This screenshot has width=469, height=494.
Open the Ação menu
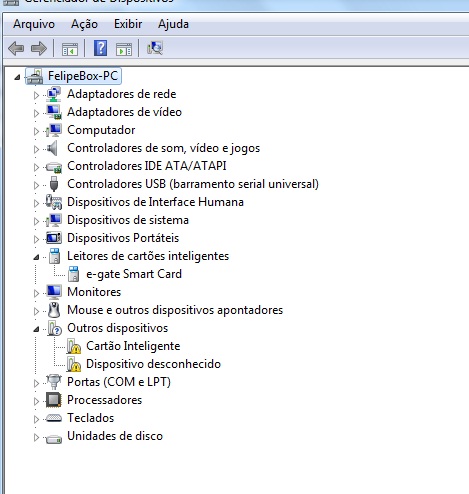coord(84,24)
